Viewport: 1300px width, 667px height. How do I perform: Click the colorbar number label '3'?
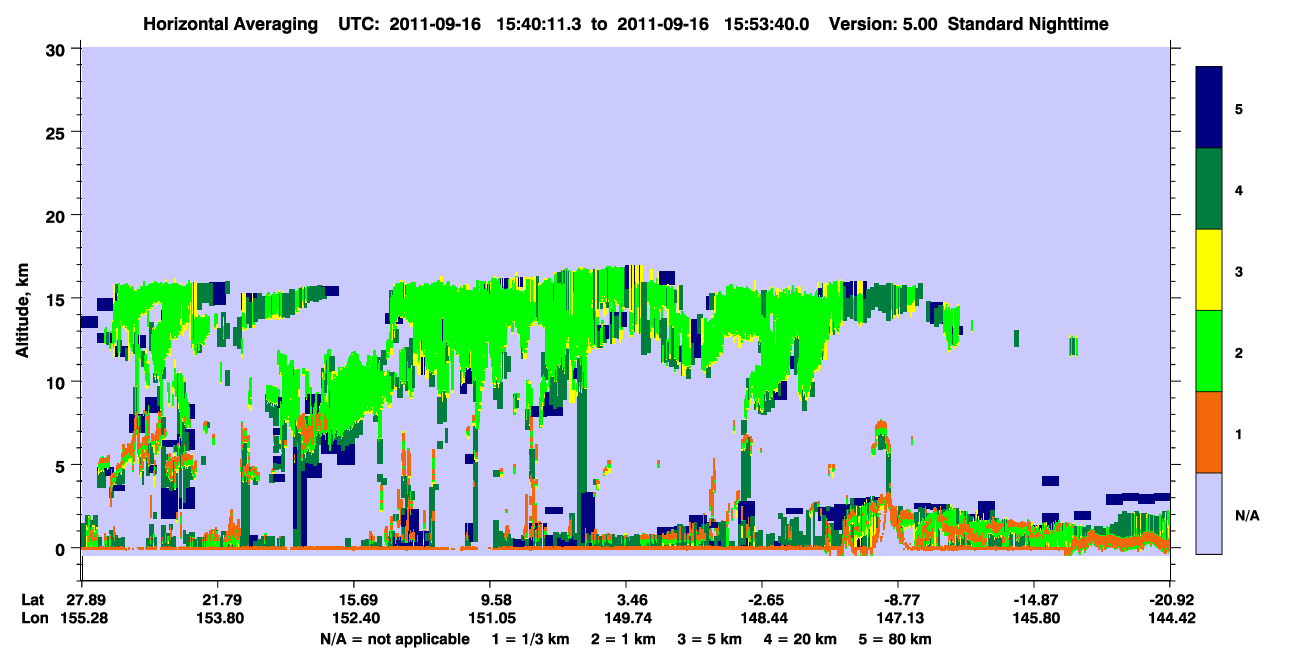click(1238, 271)
